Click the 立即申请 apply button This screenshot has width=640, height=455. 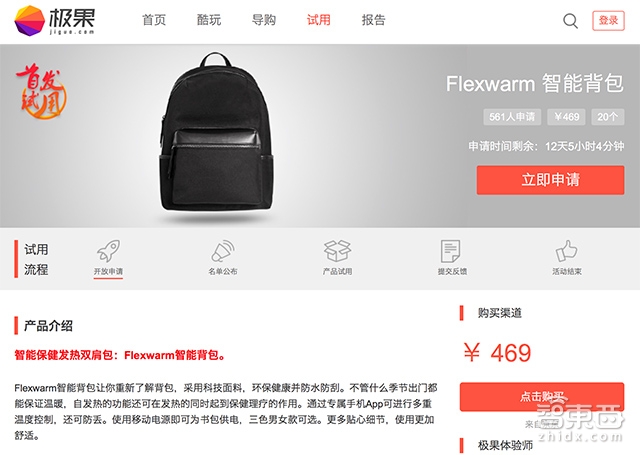(550, 180)
